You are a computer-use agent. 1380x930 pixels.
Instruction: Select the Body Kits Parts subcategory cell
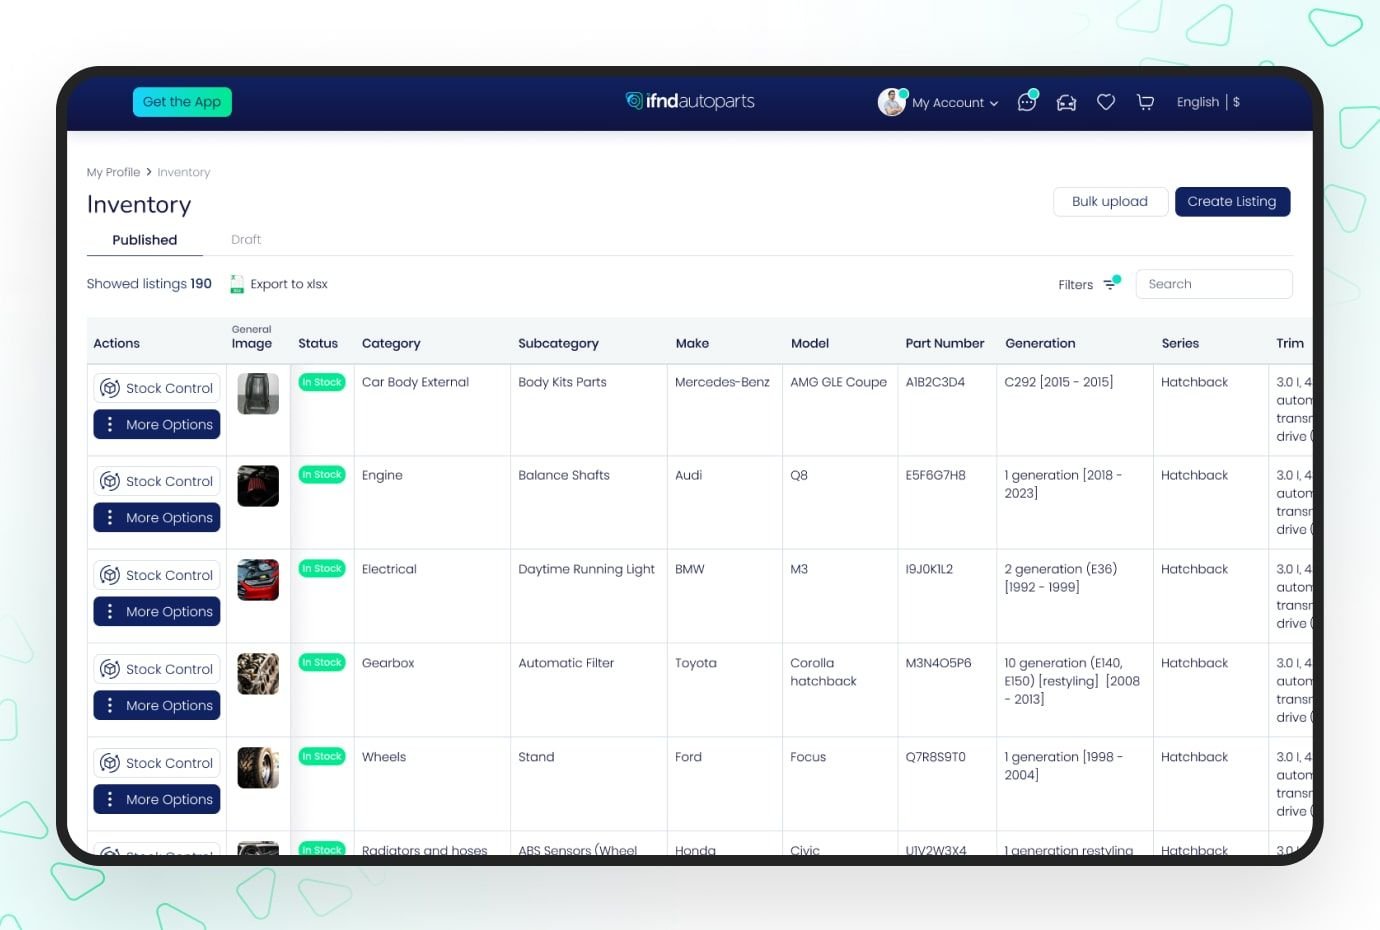pyautogui.click(x=562, y=382)
